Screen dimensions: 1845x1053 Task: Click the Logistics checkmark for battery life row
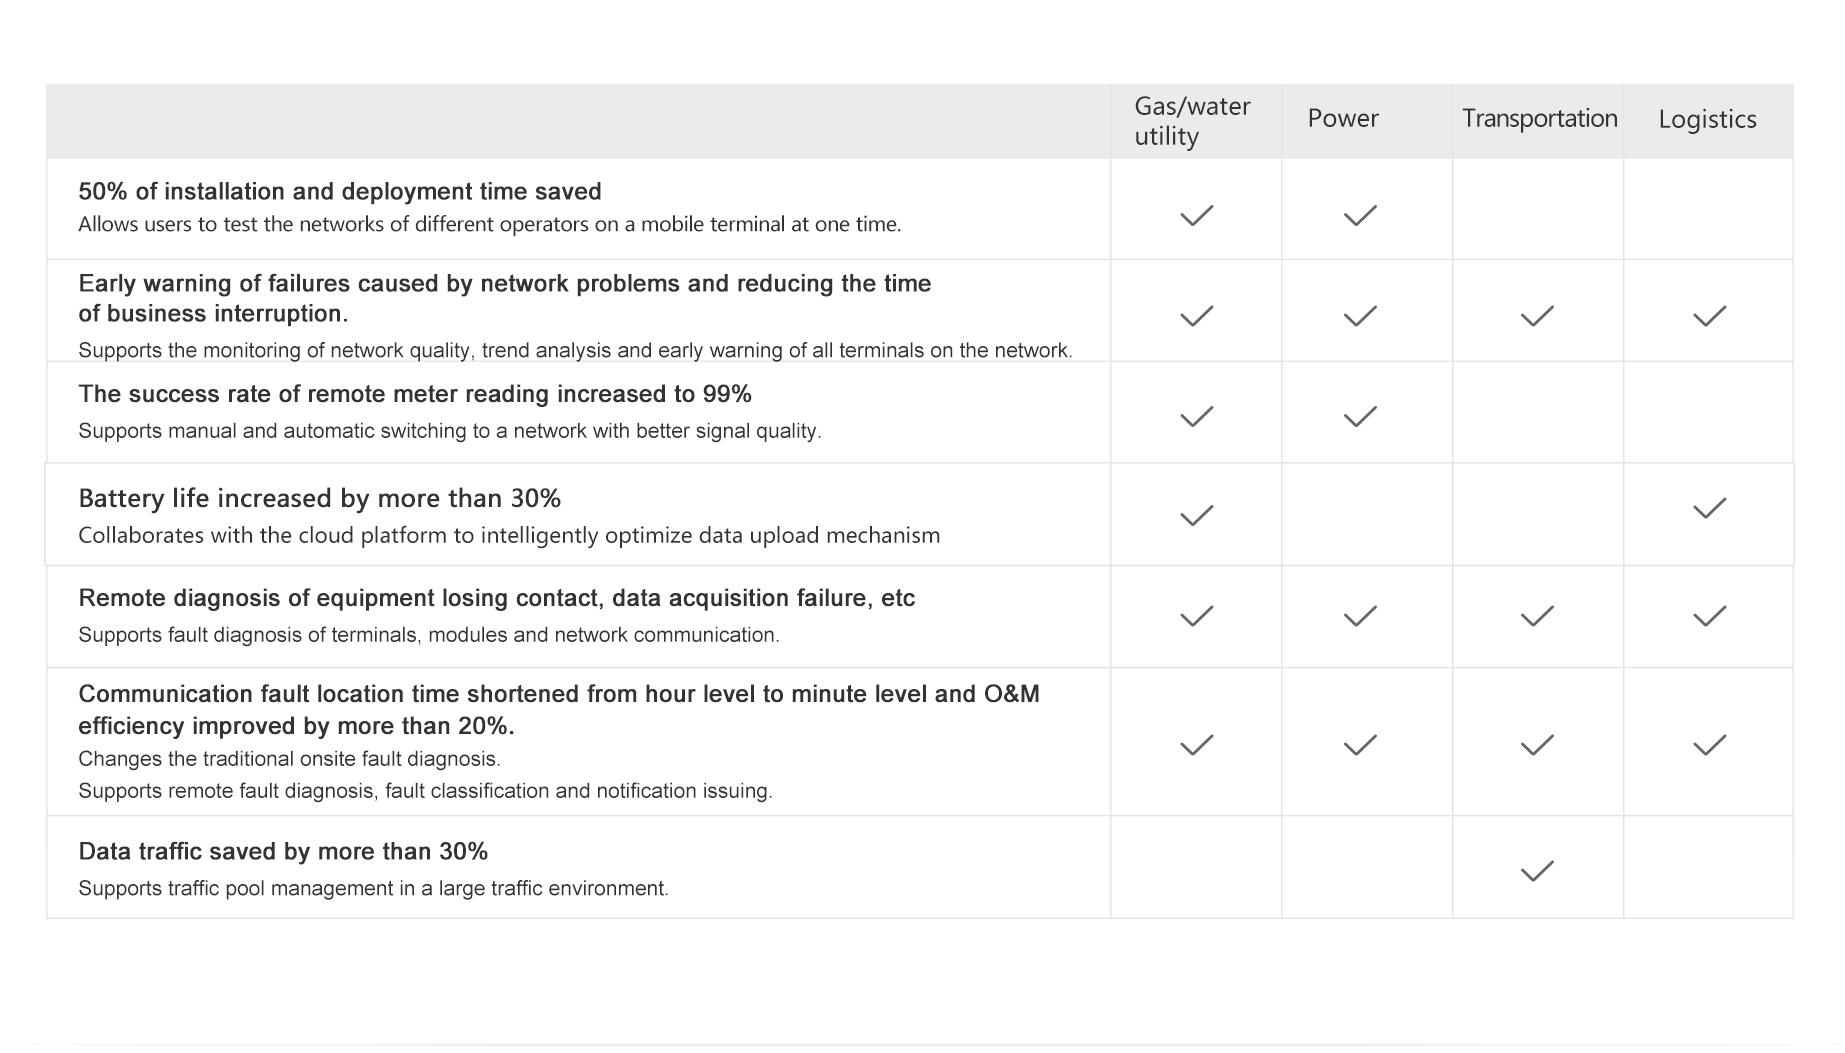tap(1709, 509)
